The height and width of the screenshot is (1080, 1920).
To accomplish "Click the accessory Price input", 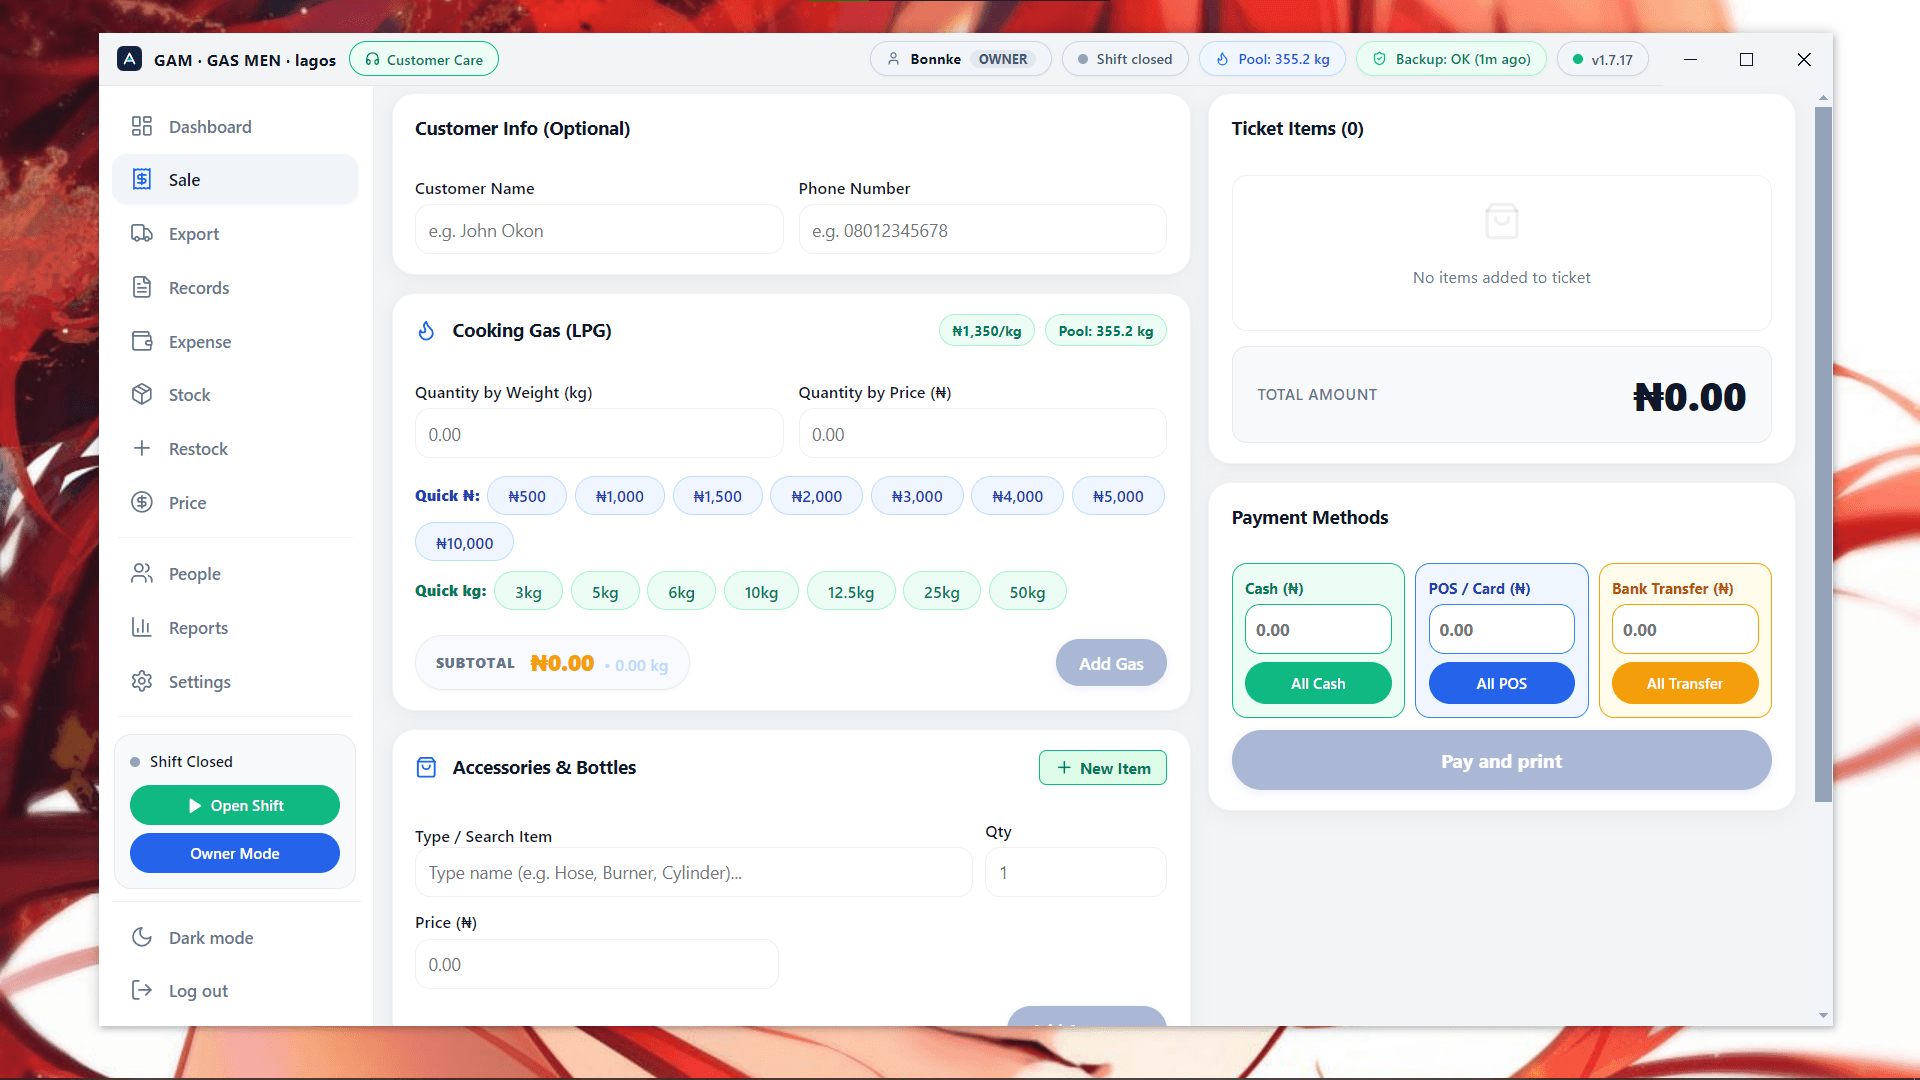I will [597, 964].
